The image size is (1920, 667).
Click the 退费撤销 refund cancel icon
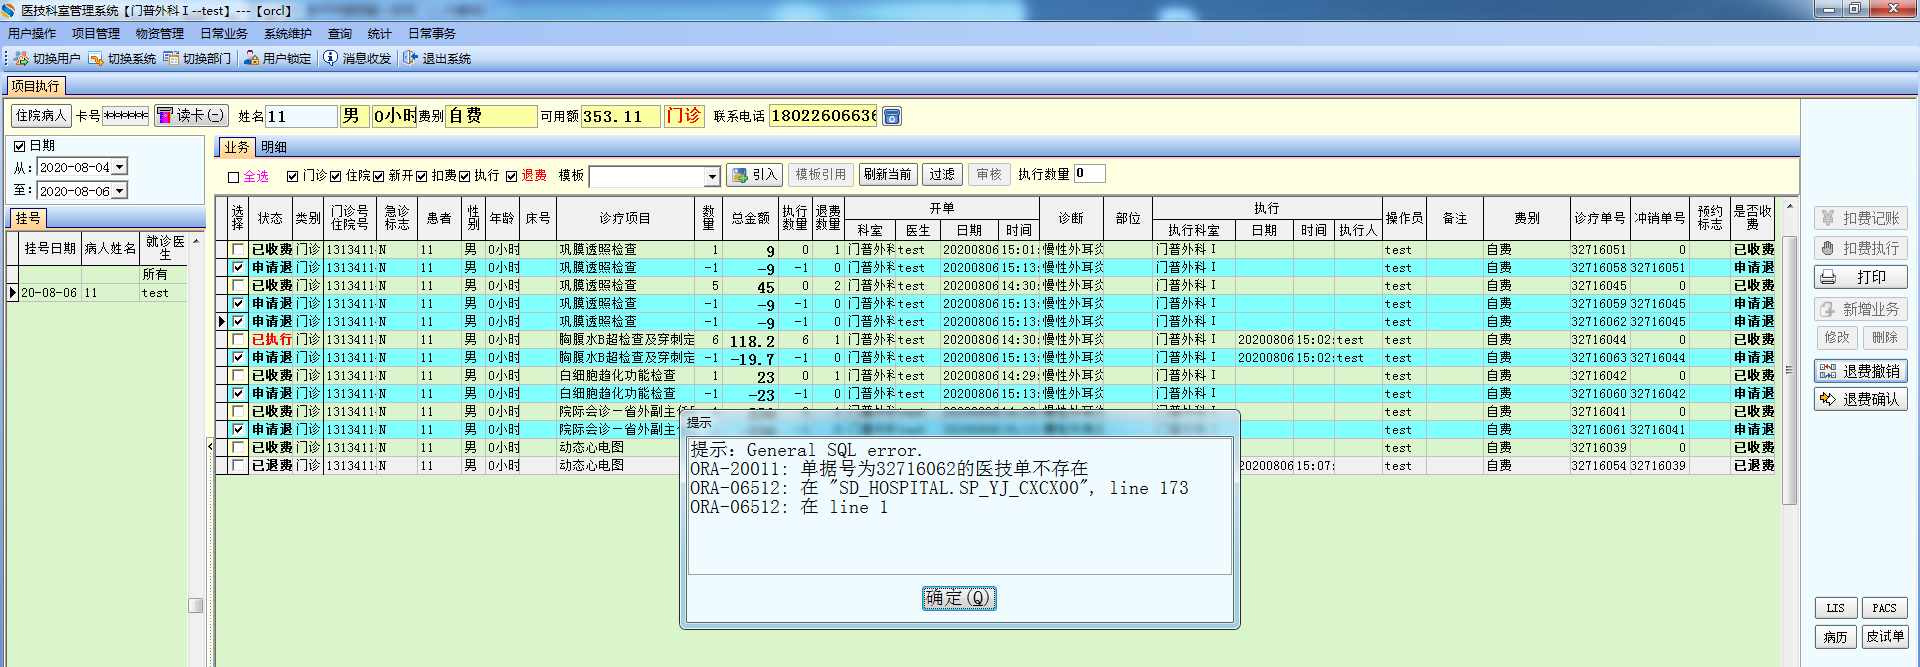click(x=1828, y=371)
